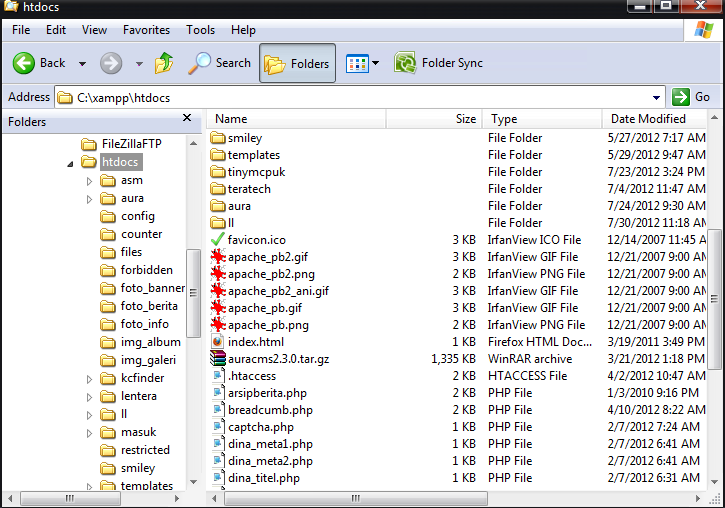Click folder tree vertical scrollbar thumb
725x508 pixels.
click(193, 293)
